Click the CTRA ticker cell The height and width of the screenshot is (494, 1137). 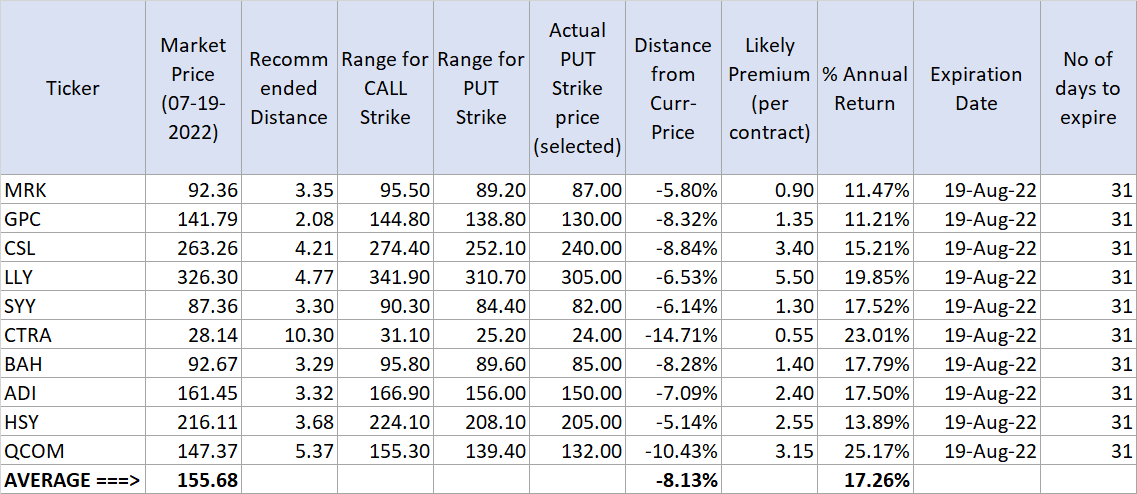point(73,335)
